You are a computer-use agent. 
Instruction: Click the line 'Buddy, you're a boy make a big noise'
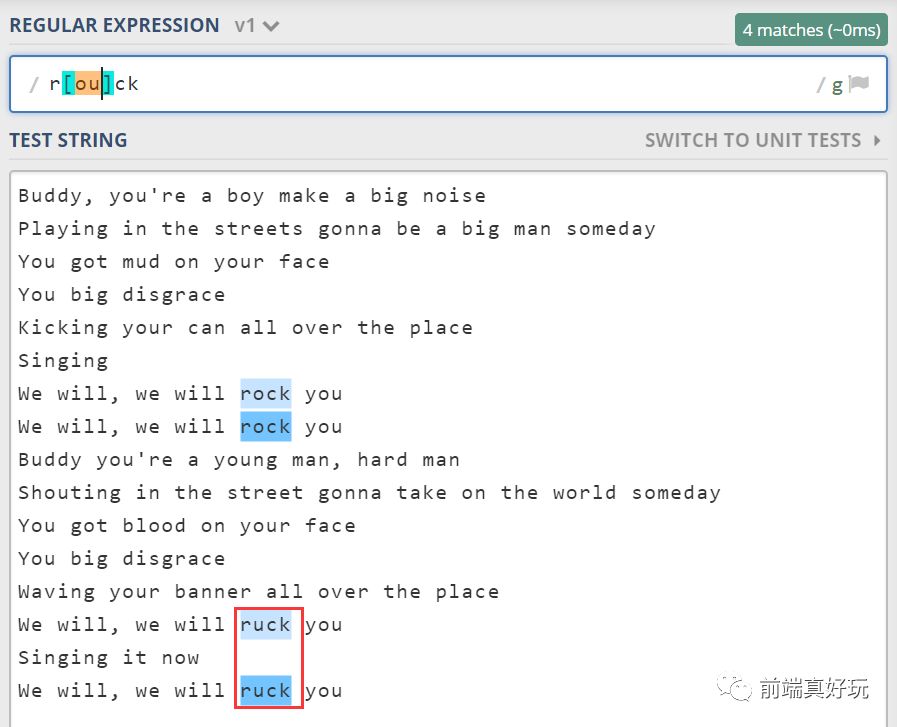click(x=252, y=196)
